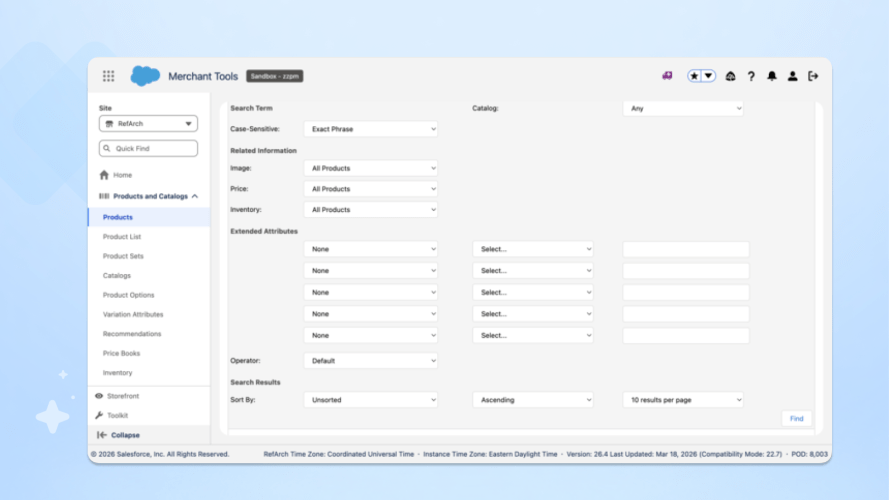Click the Find button
Screen dimensions: 889x500
[x=797, y=418]
